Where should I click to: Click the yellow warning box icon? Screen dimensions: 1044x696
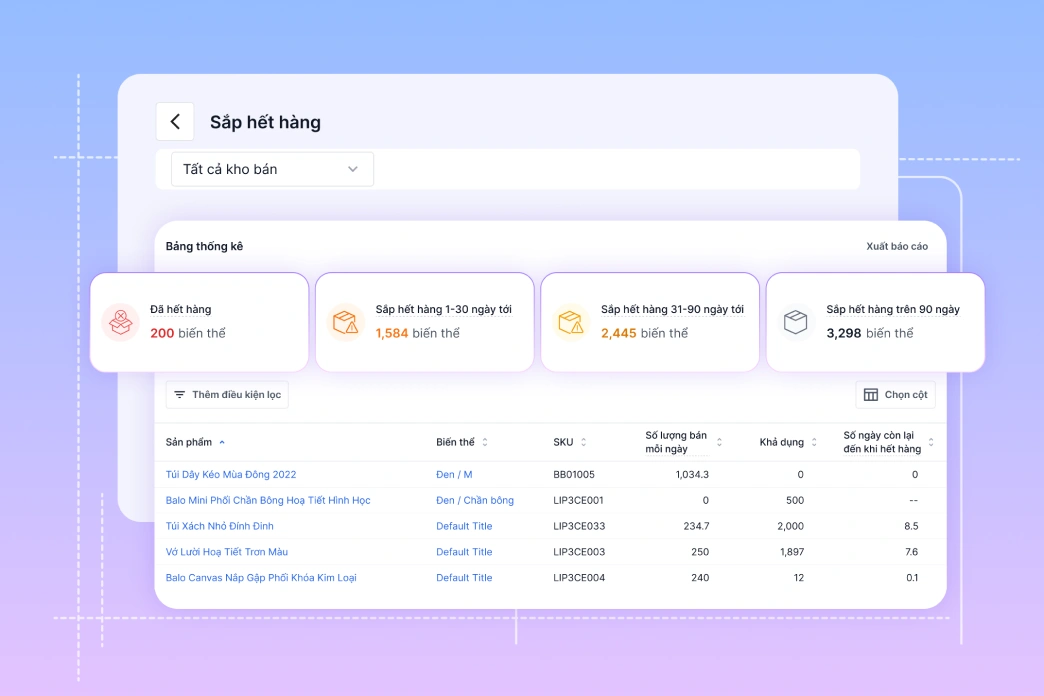570,322
